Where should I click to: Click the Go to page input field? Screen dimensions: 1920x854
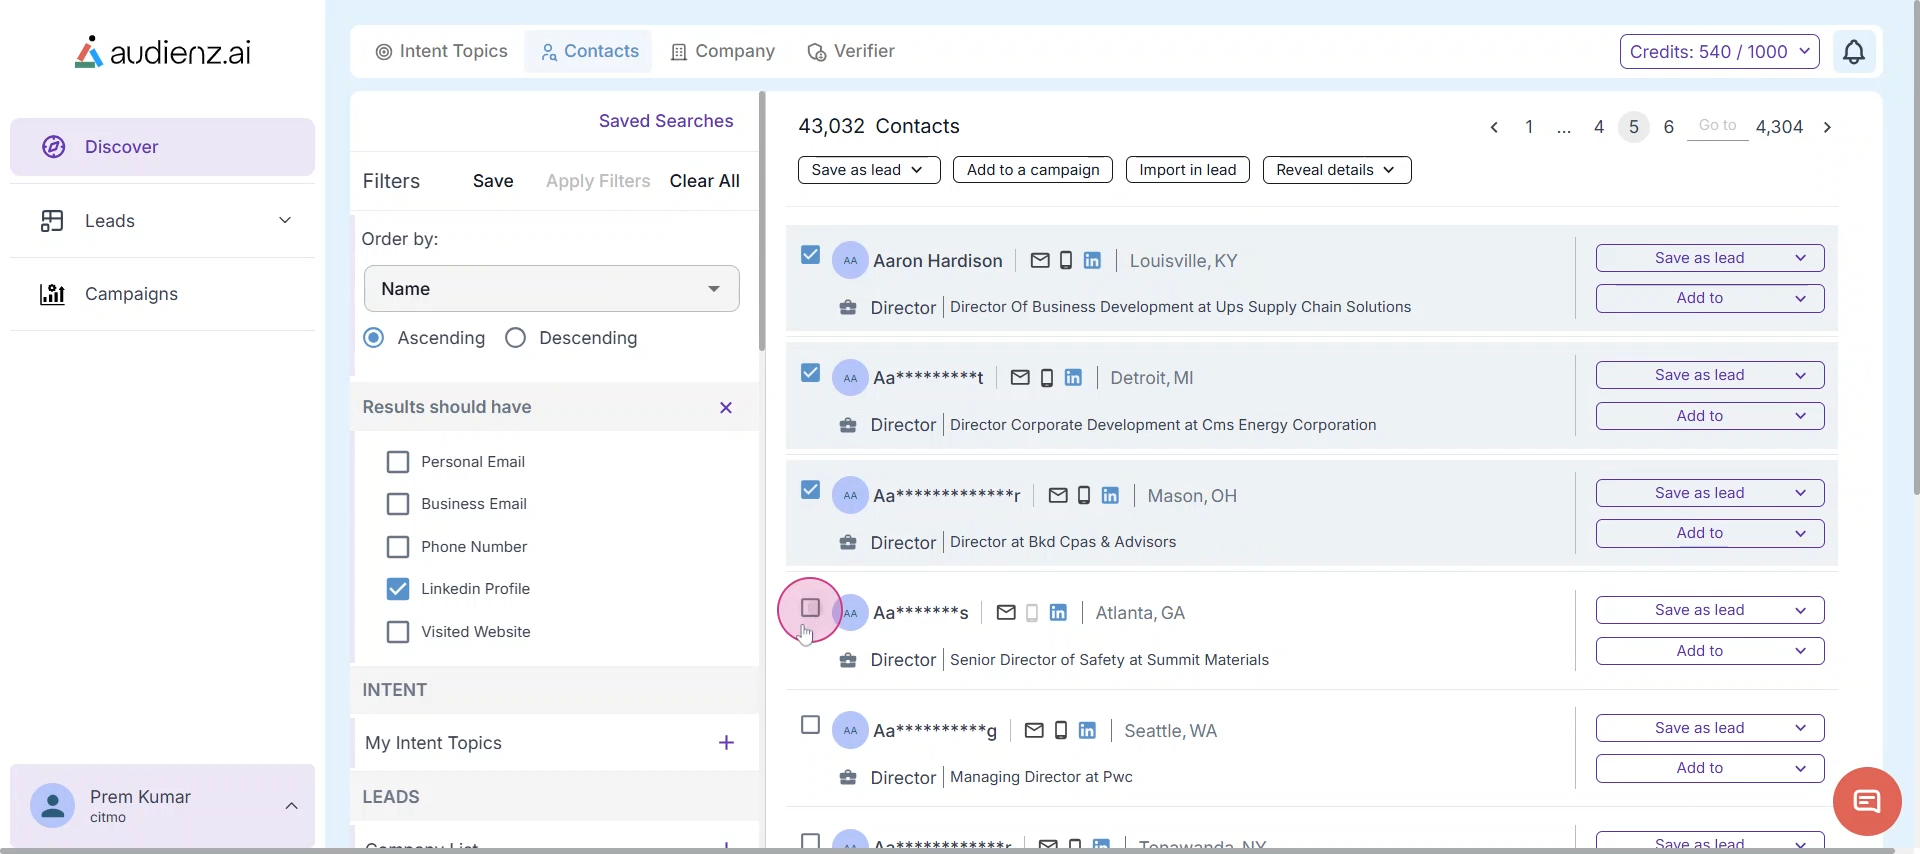click(x=1717, y=126)
